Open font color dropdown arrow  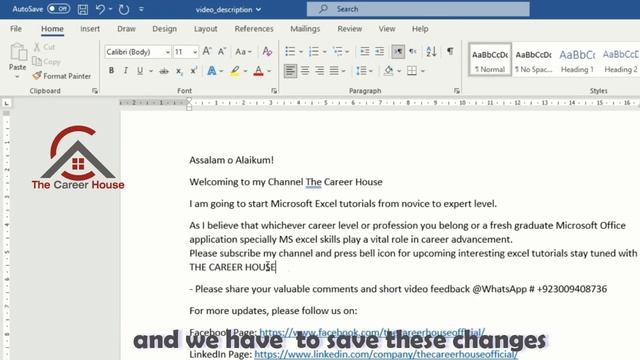(x=269, y=71)
